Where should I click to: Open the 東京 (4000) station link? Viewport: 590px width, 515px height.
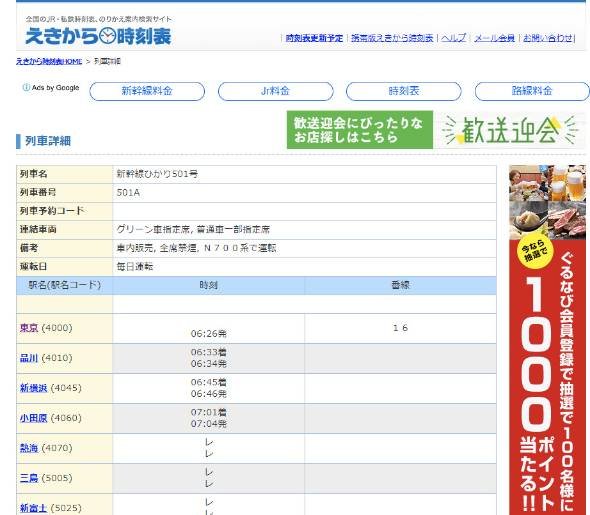(29, 328)
